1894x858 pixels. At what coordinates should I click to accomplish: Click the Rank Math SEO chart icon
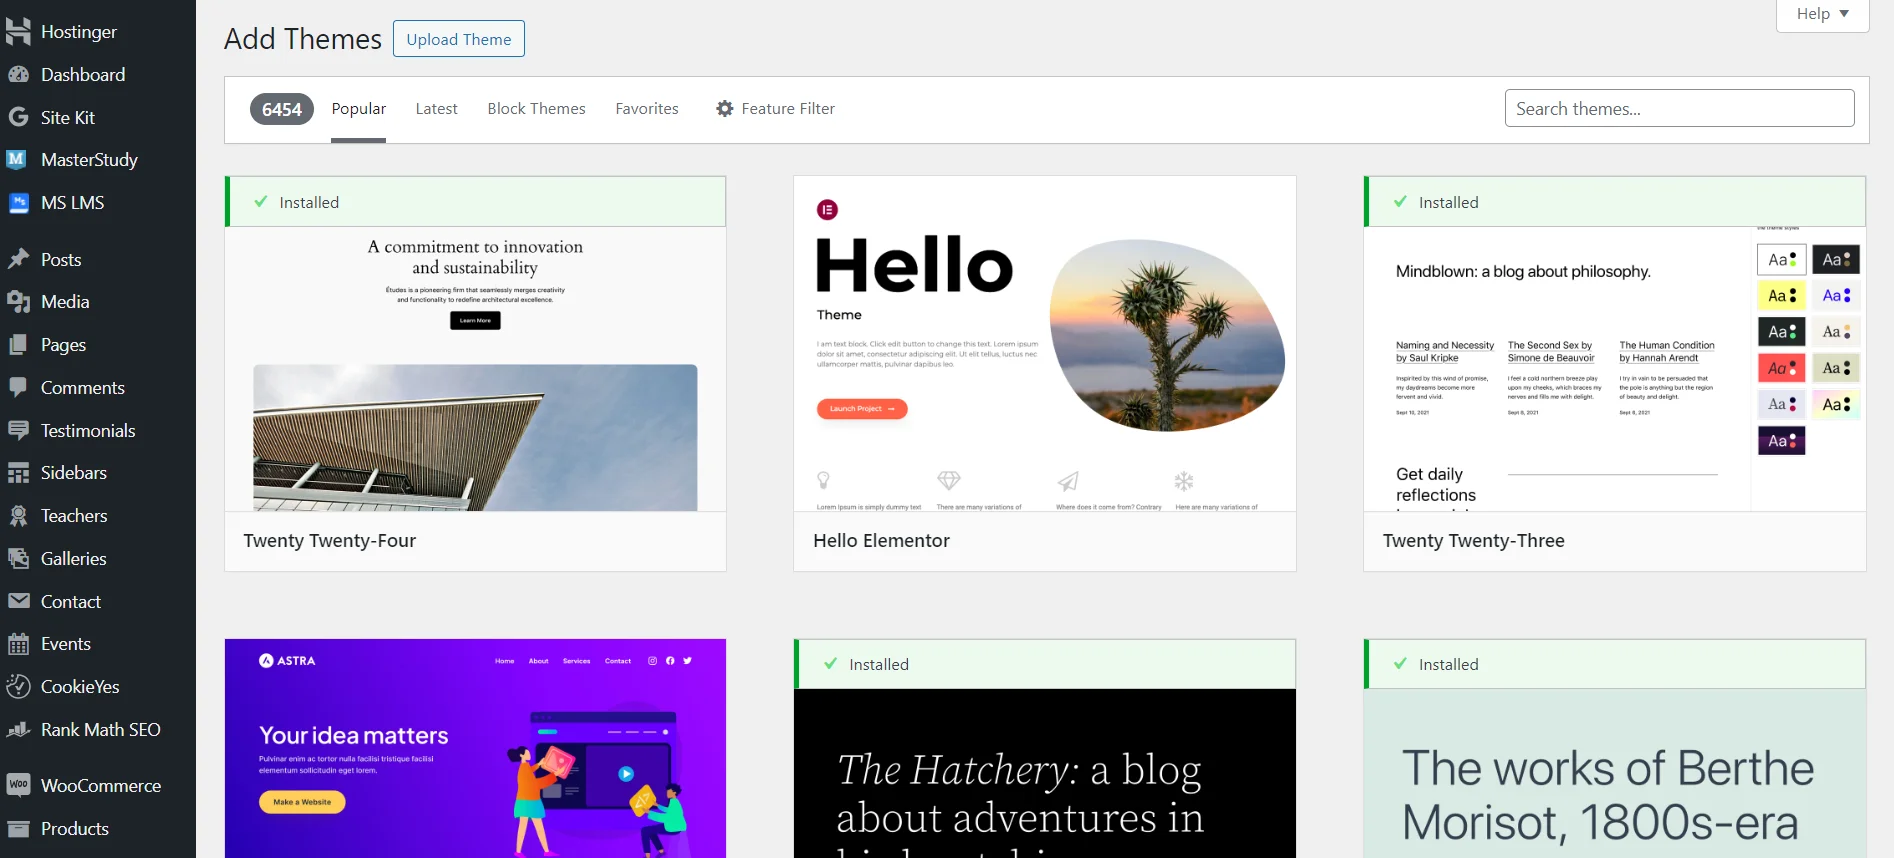pyautogui.click(x=18, y=730)
